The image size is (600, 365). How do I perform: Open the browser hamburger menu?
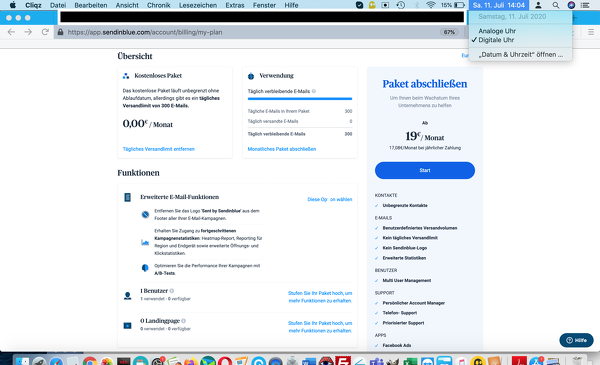pyautogui.click(x=591, y=32)
